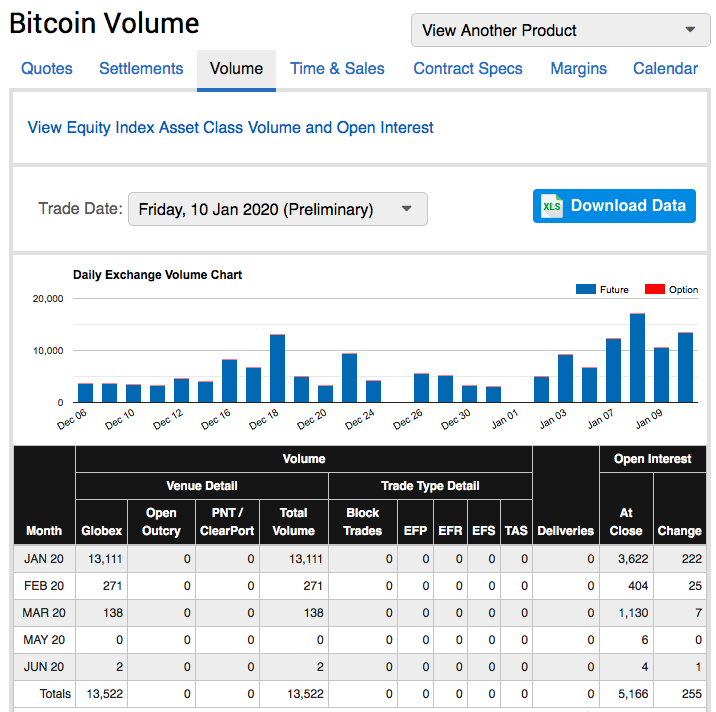Viewport: 716px width, 712px height.
Task: Click the Globex column header
Action: [101, 530]
